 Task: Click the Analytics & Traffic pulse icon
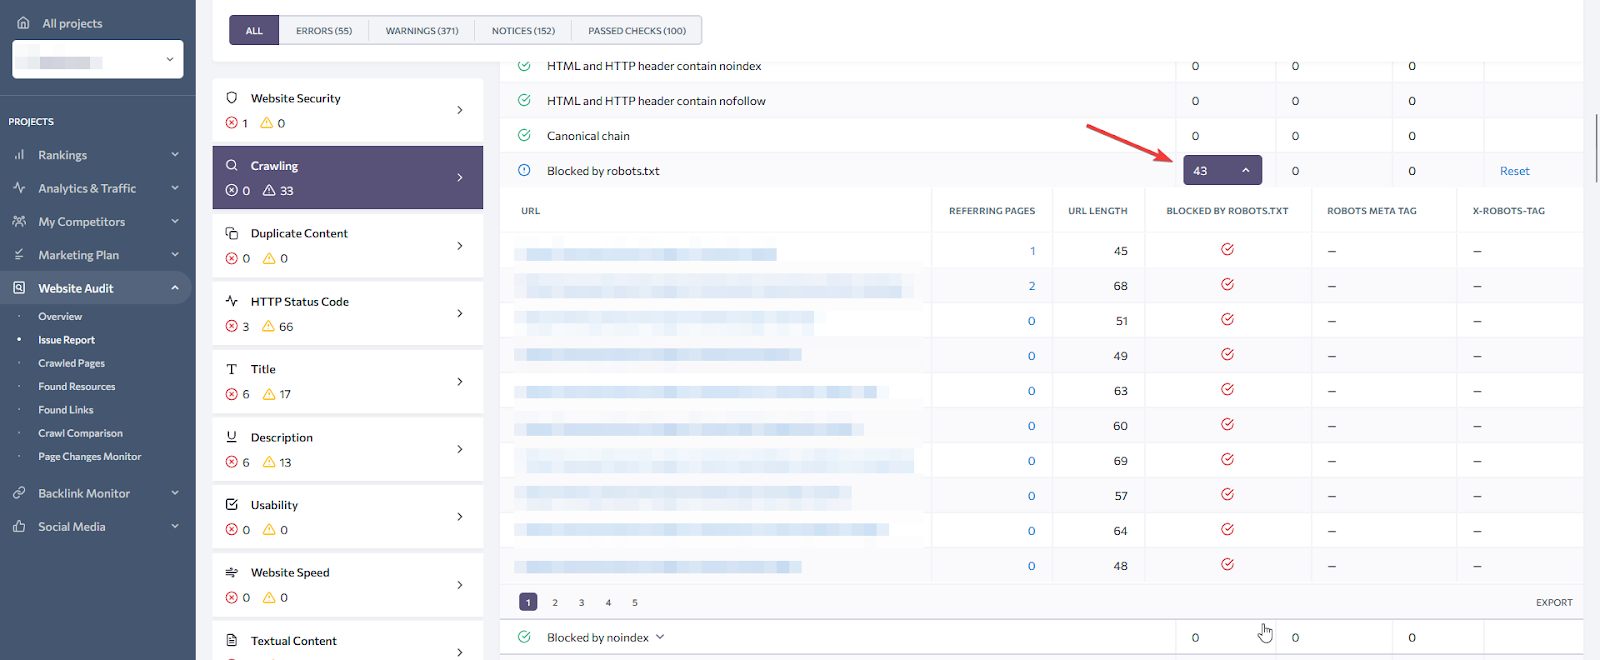tap(19, 188)
